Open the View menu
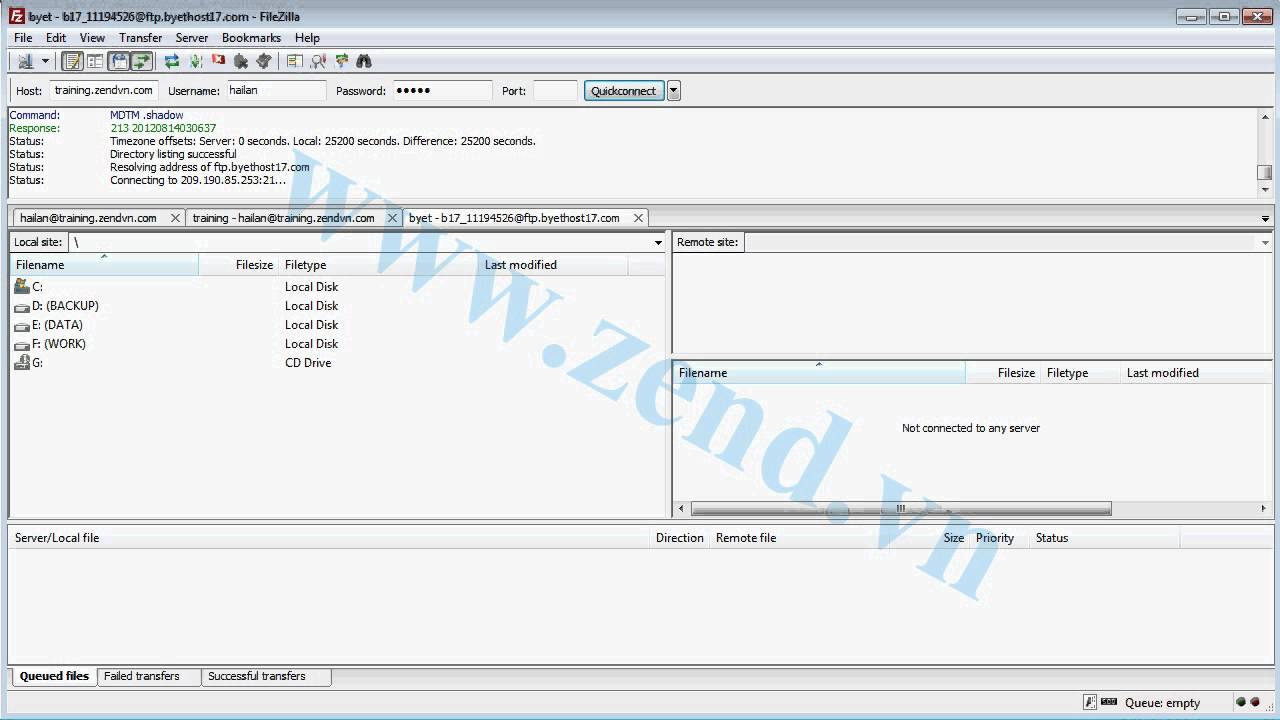 [x=92, y=38]
